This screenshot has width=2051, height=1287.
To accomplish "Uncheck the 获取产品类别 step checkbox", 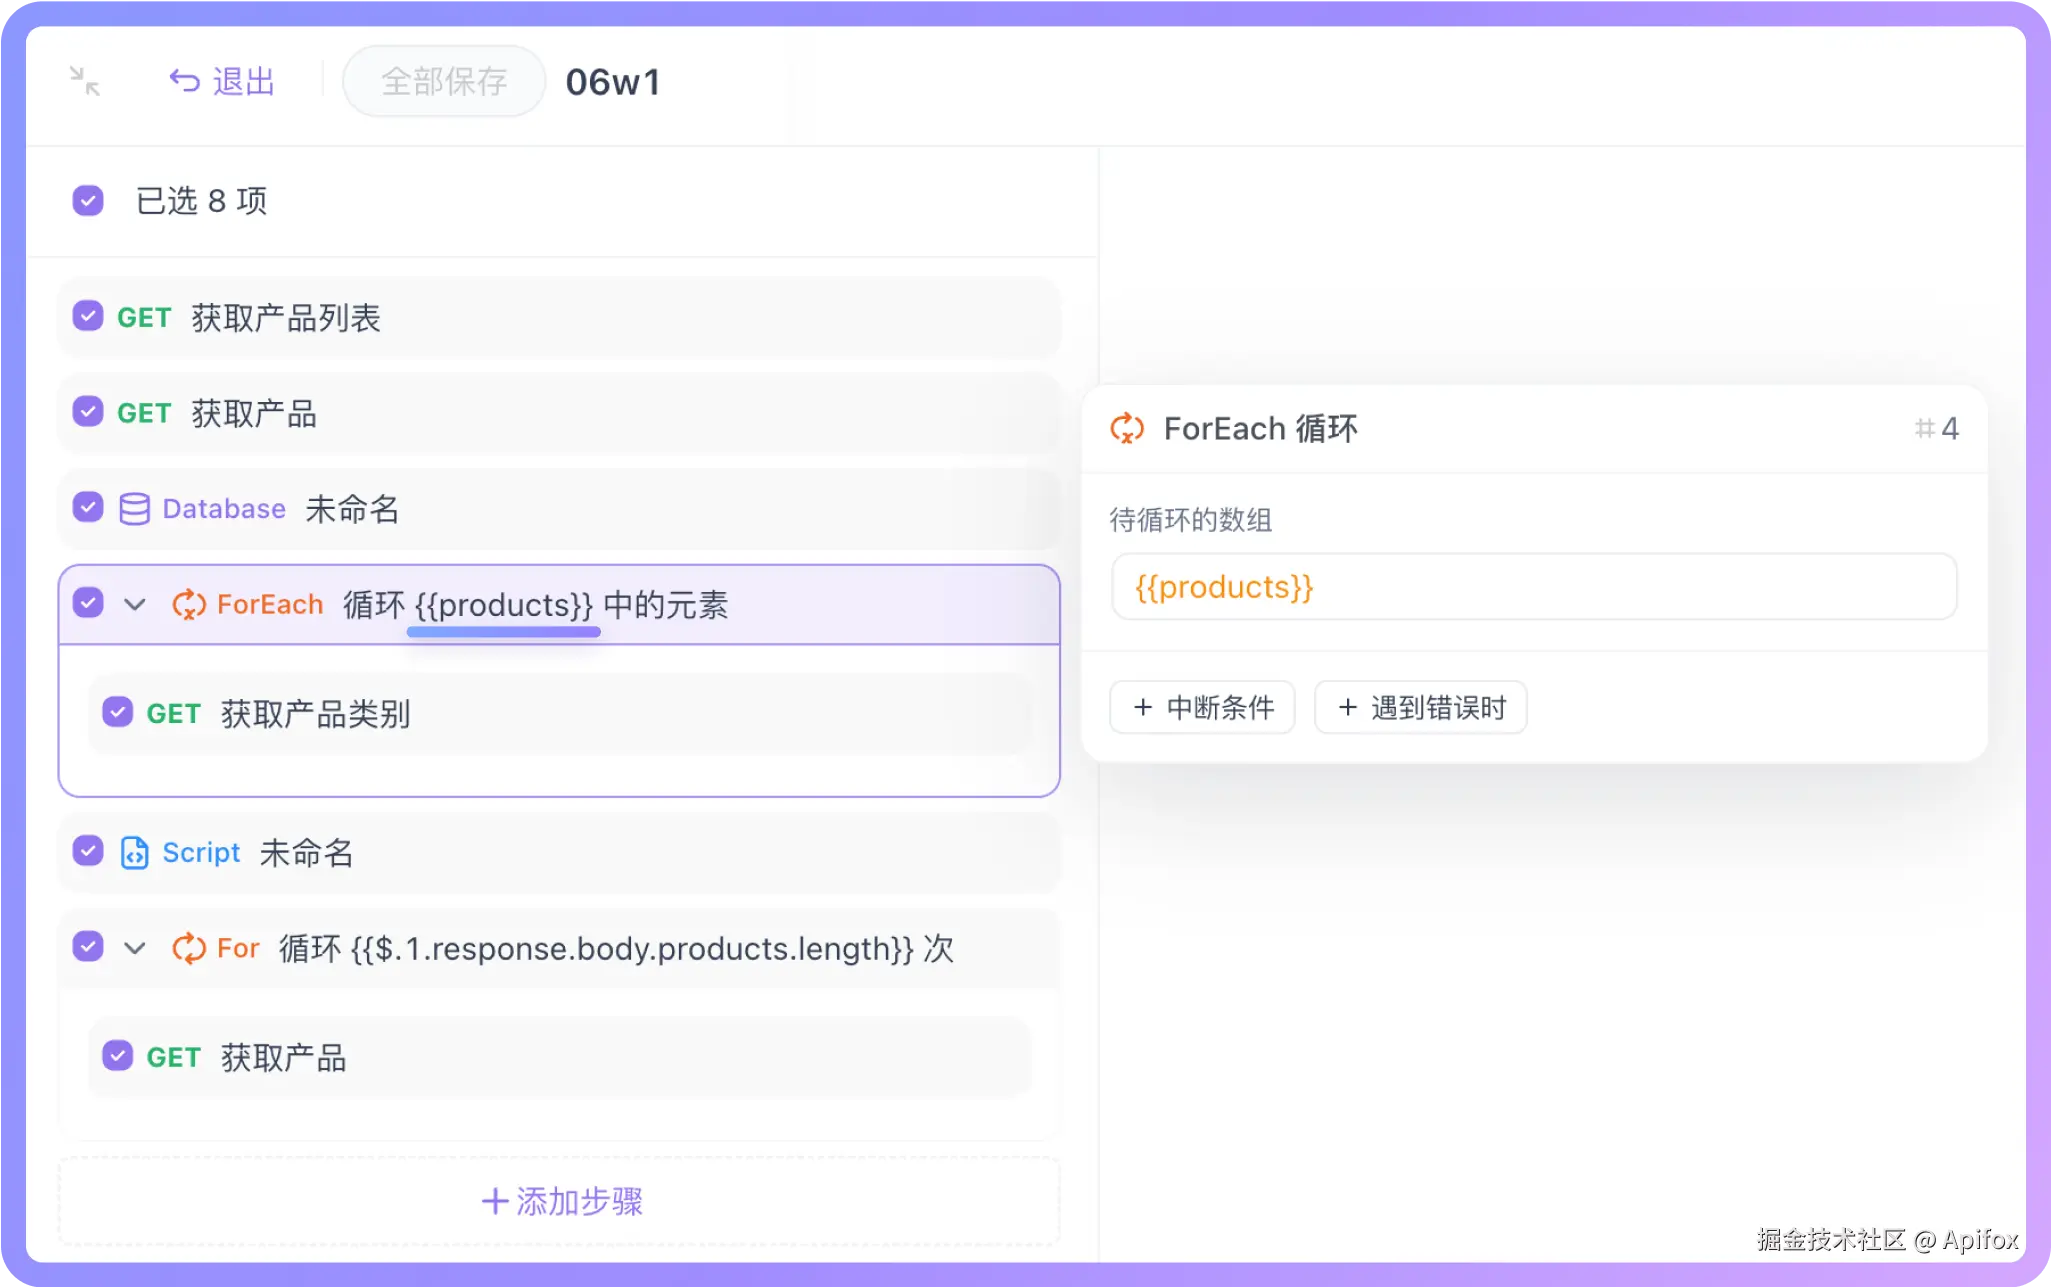I will click(x=118, y=713).
